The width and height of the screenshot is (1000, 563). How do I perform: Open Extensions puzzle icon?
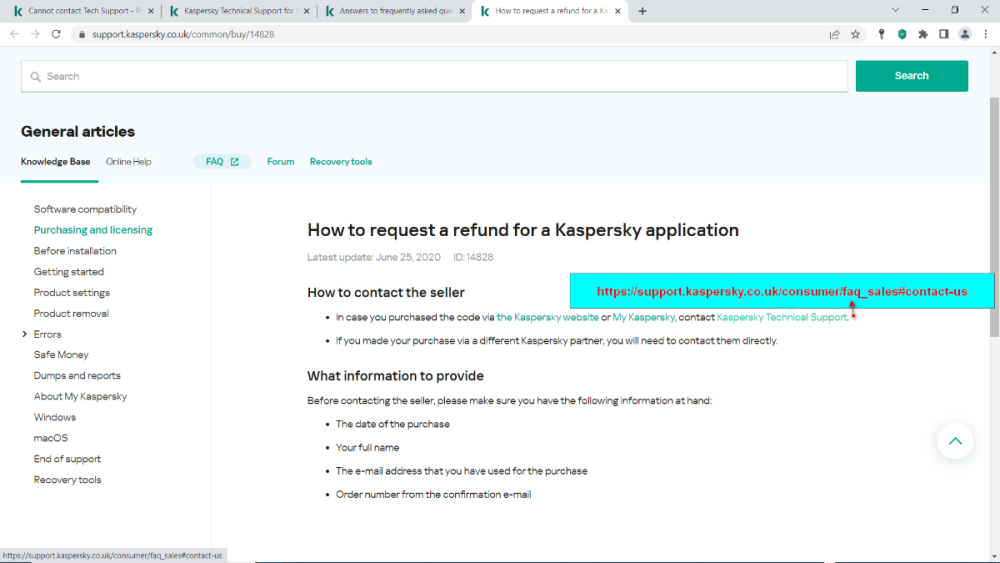coord(923,34)
